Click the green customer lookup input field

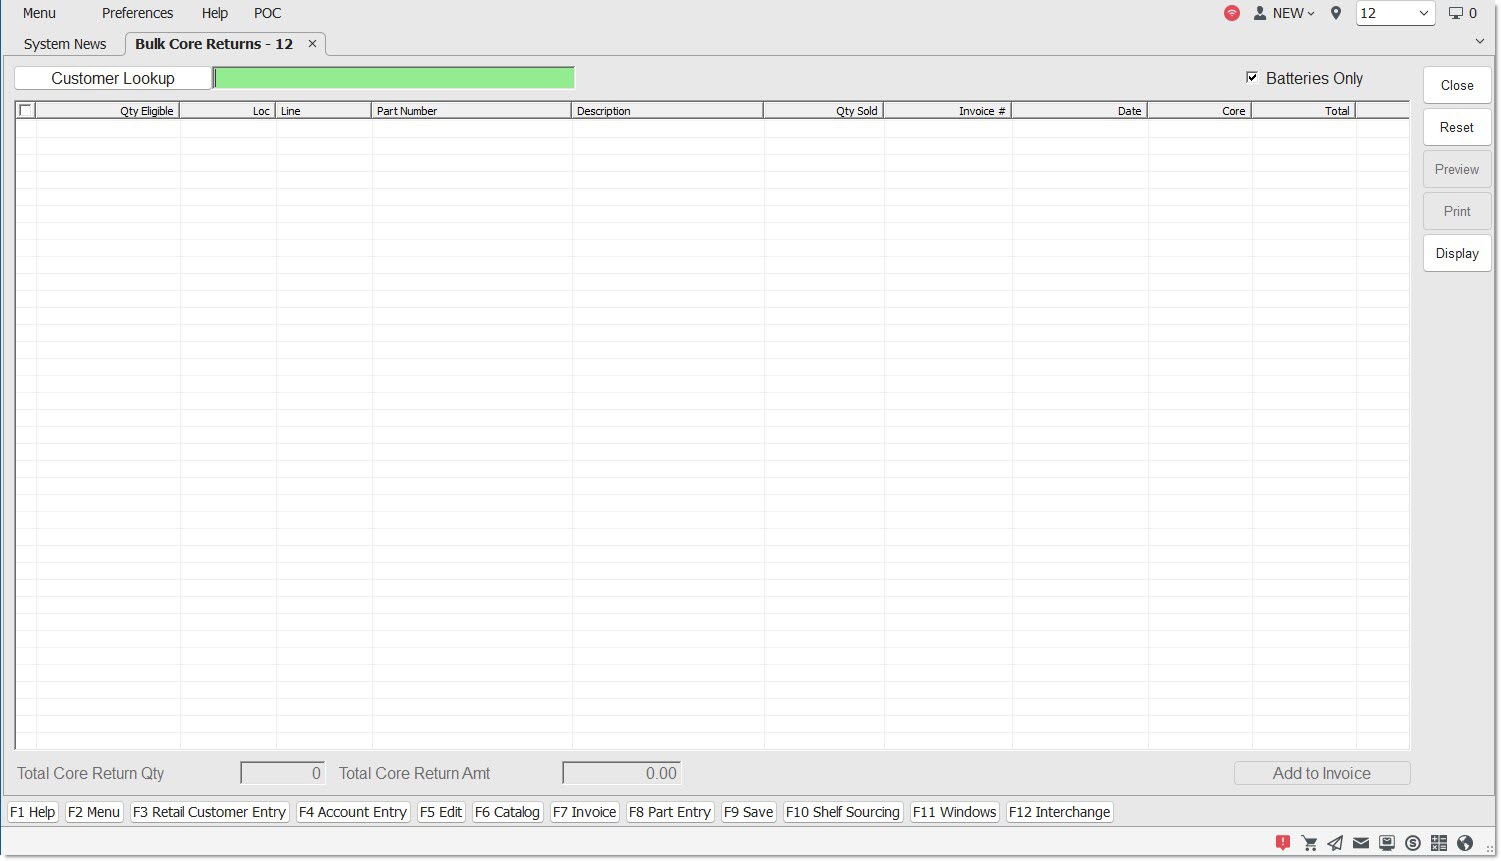394,78
